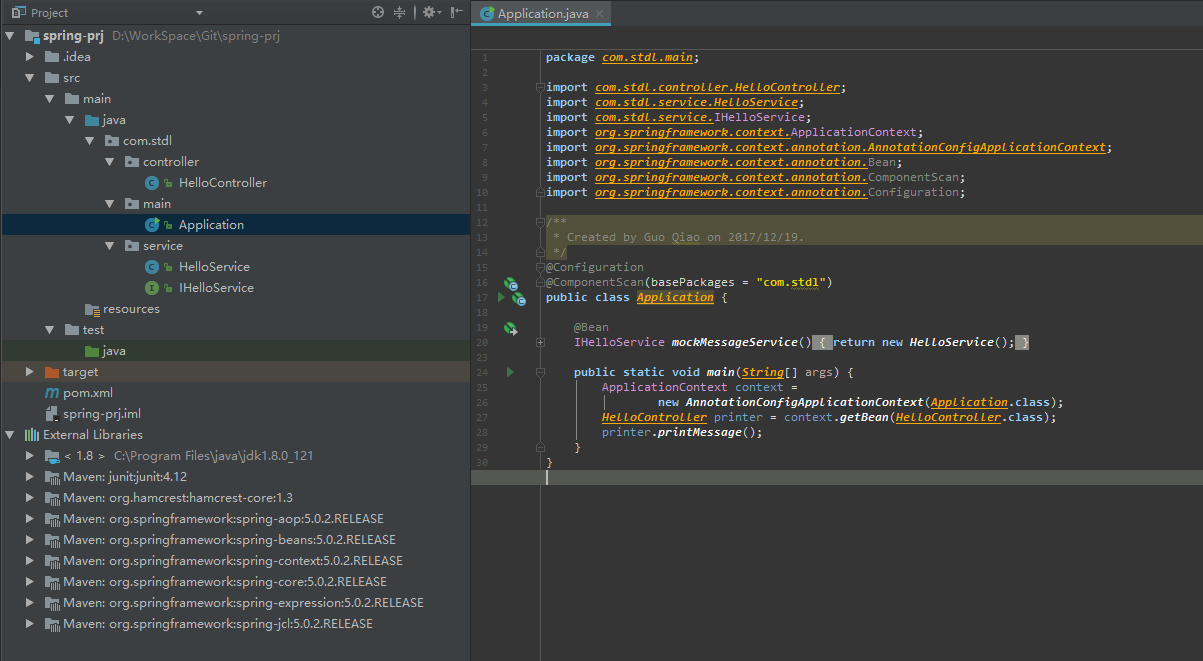The image size is (1203, 661).
Task: Click the HelloController class icon
Action: point(151,183)
